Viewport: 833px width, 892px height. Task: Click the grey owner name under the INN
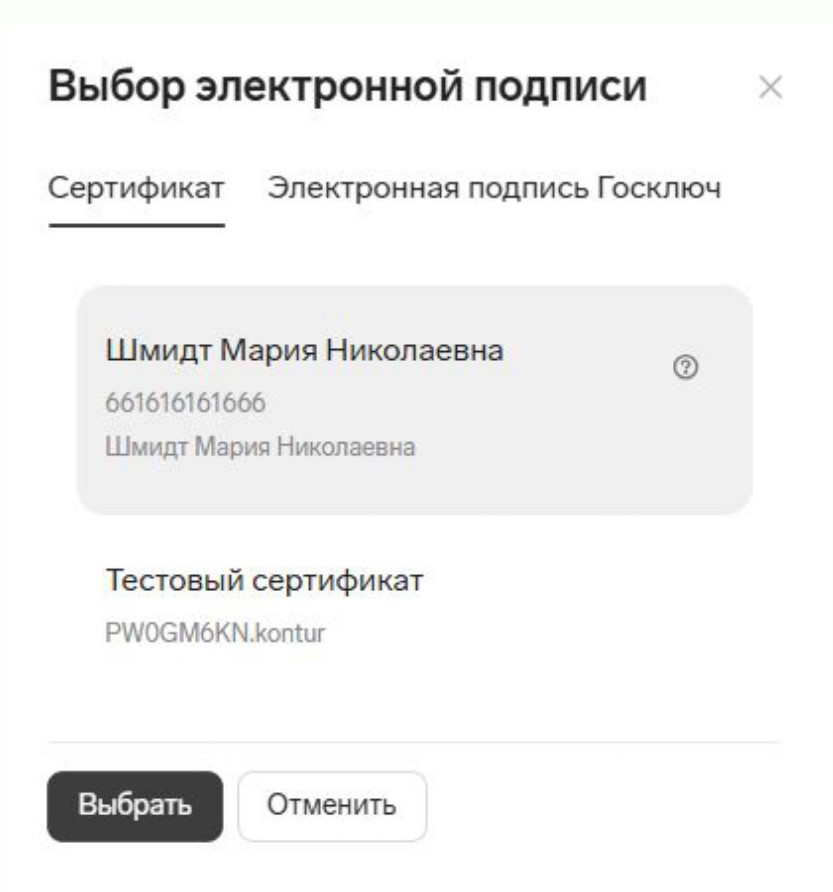(261, 447)
